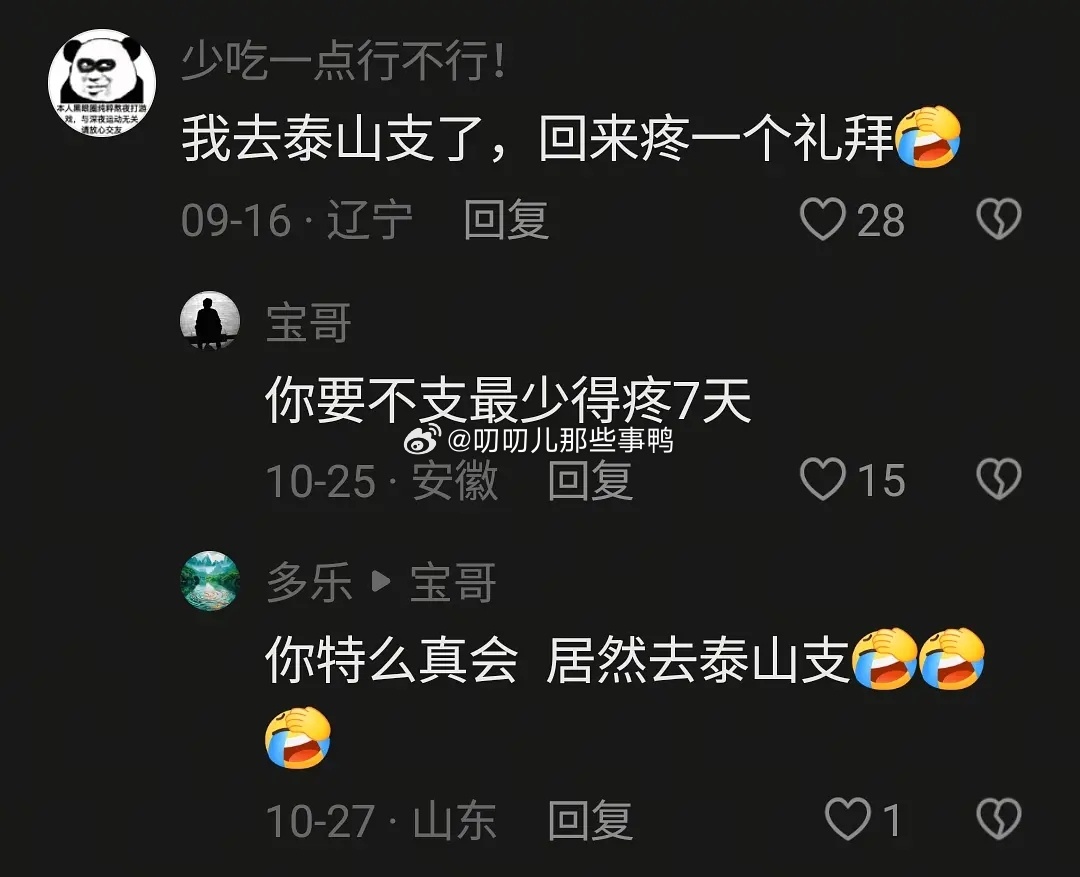The height and width of the screenshot is (877, 1080).
Task: Like 多乐's reply from 山东
Action: tap(848, 818)
